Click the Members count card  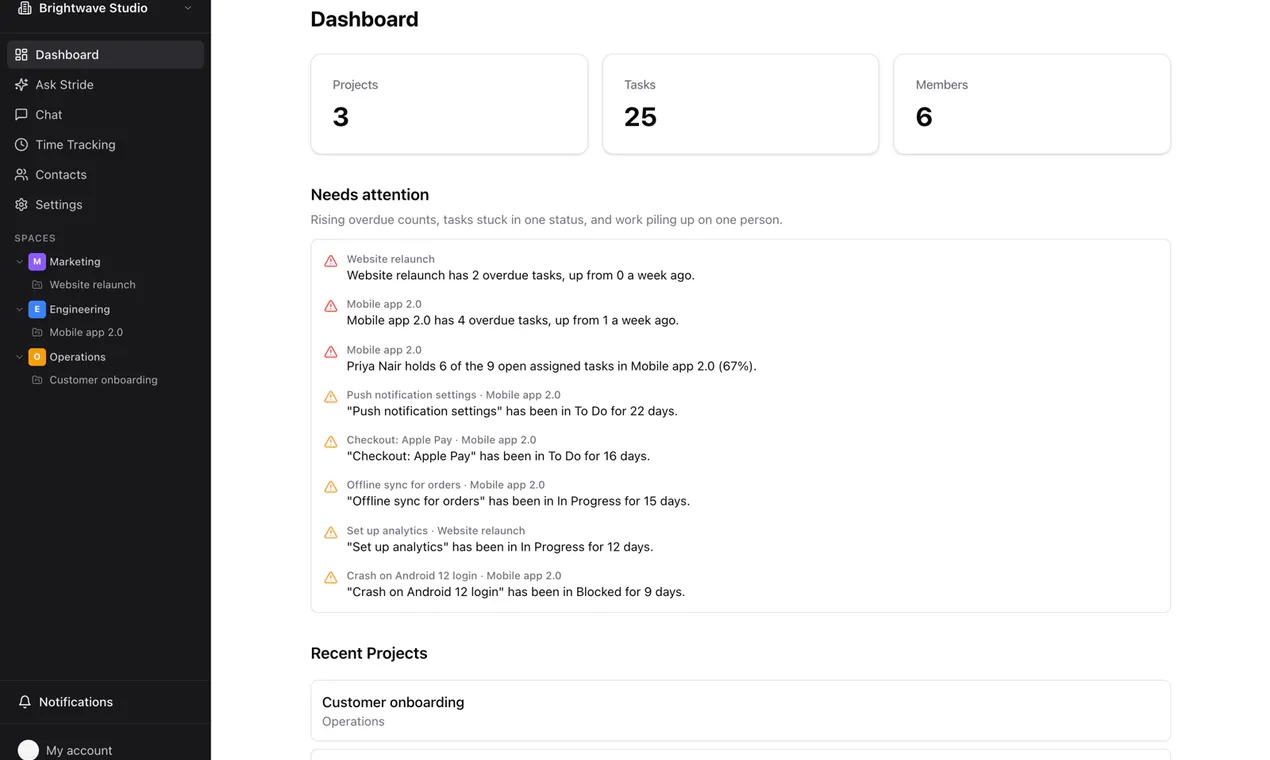(1032, 104)
